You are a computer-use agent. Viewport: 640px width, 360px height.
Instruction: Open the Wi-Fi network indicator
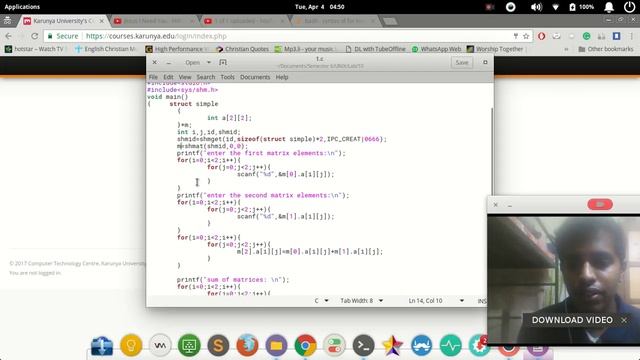click(556, 7)
